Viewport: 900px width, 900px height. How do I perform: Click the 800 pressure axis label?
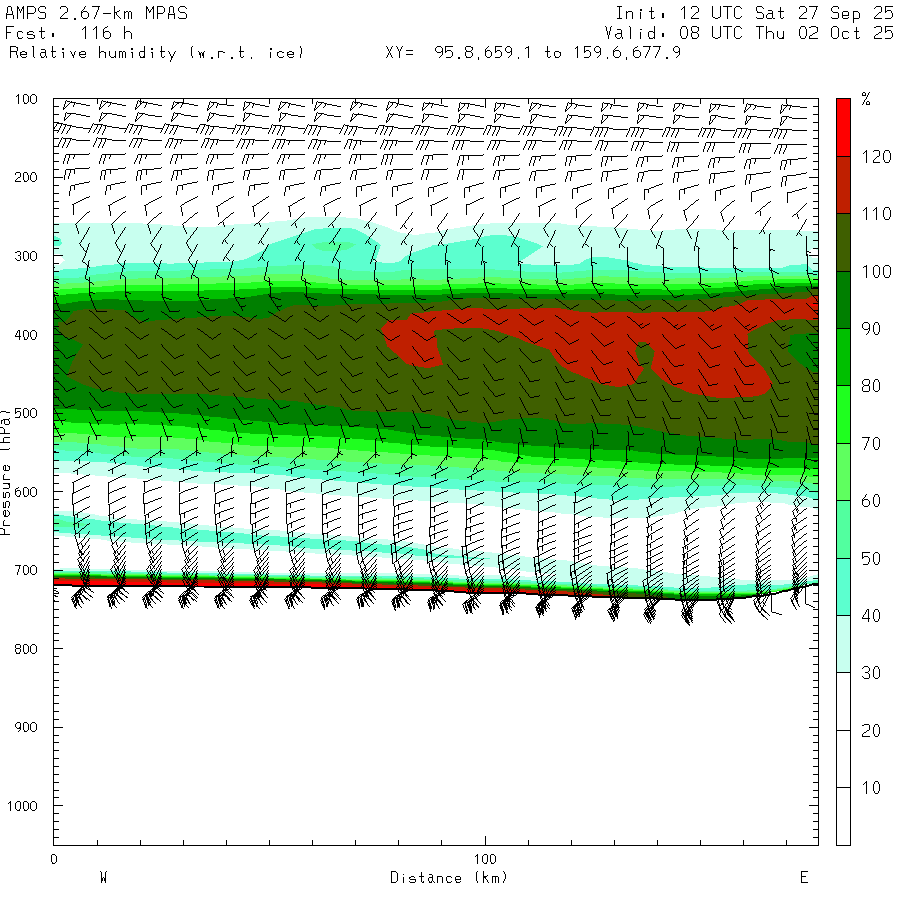tap(26, 649)
